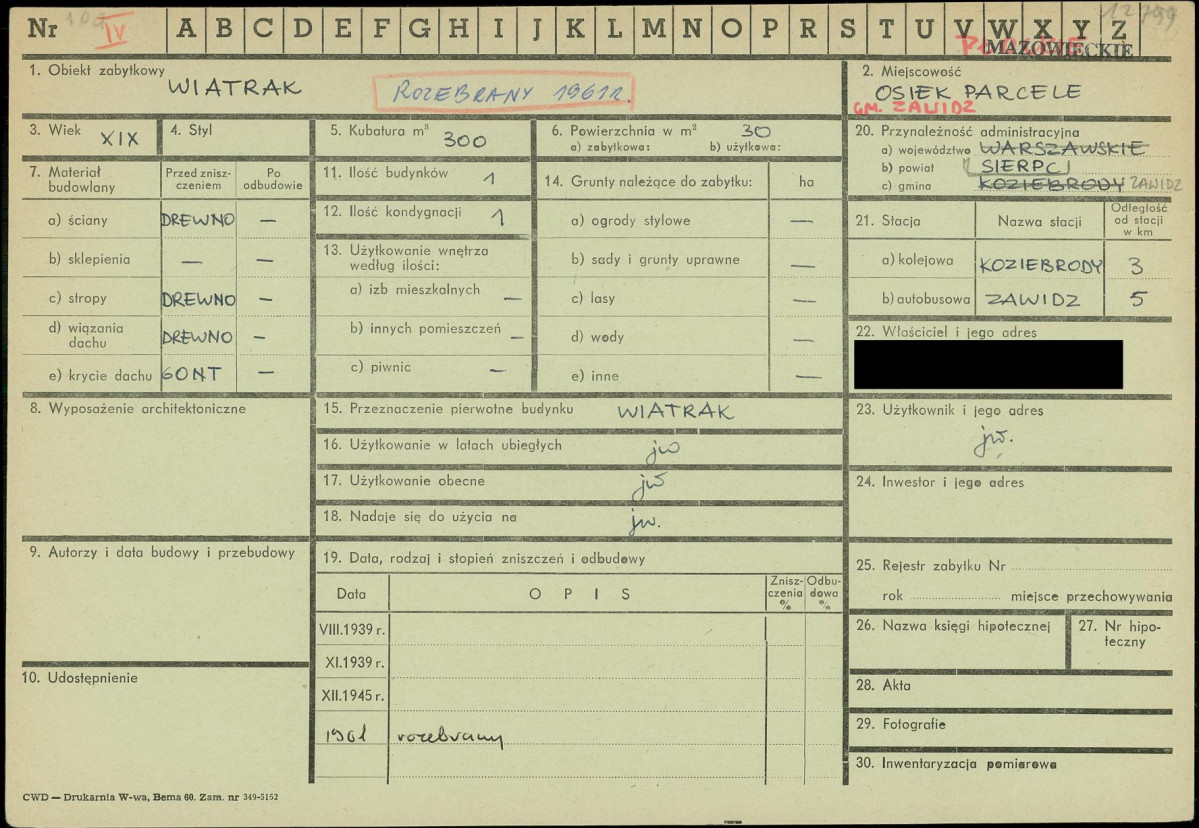1199x828 pixels.
Task: Click 'GONT' roof covering entry
Action: point(191,375)
